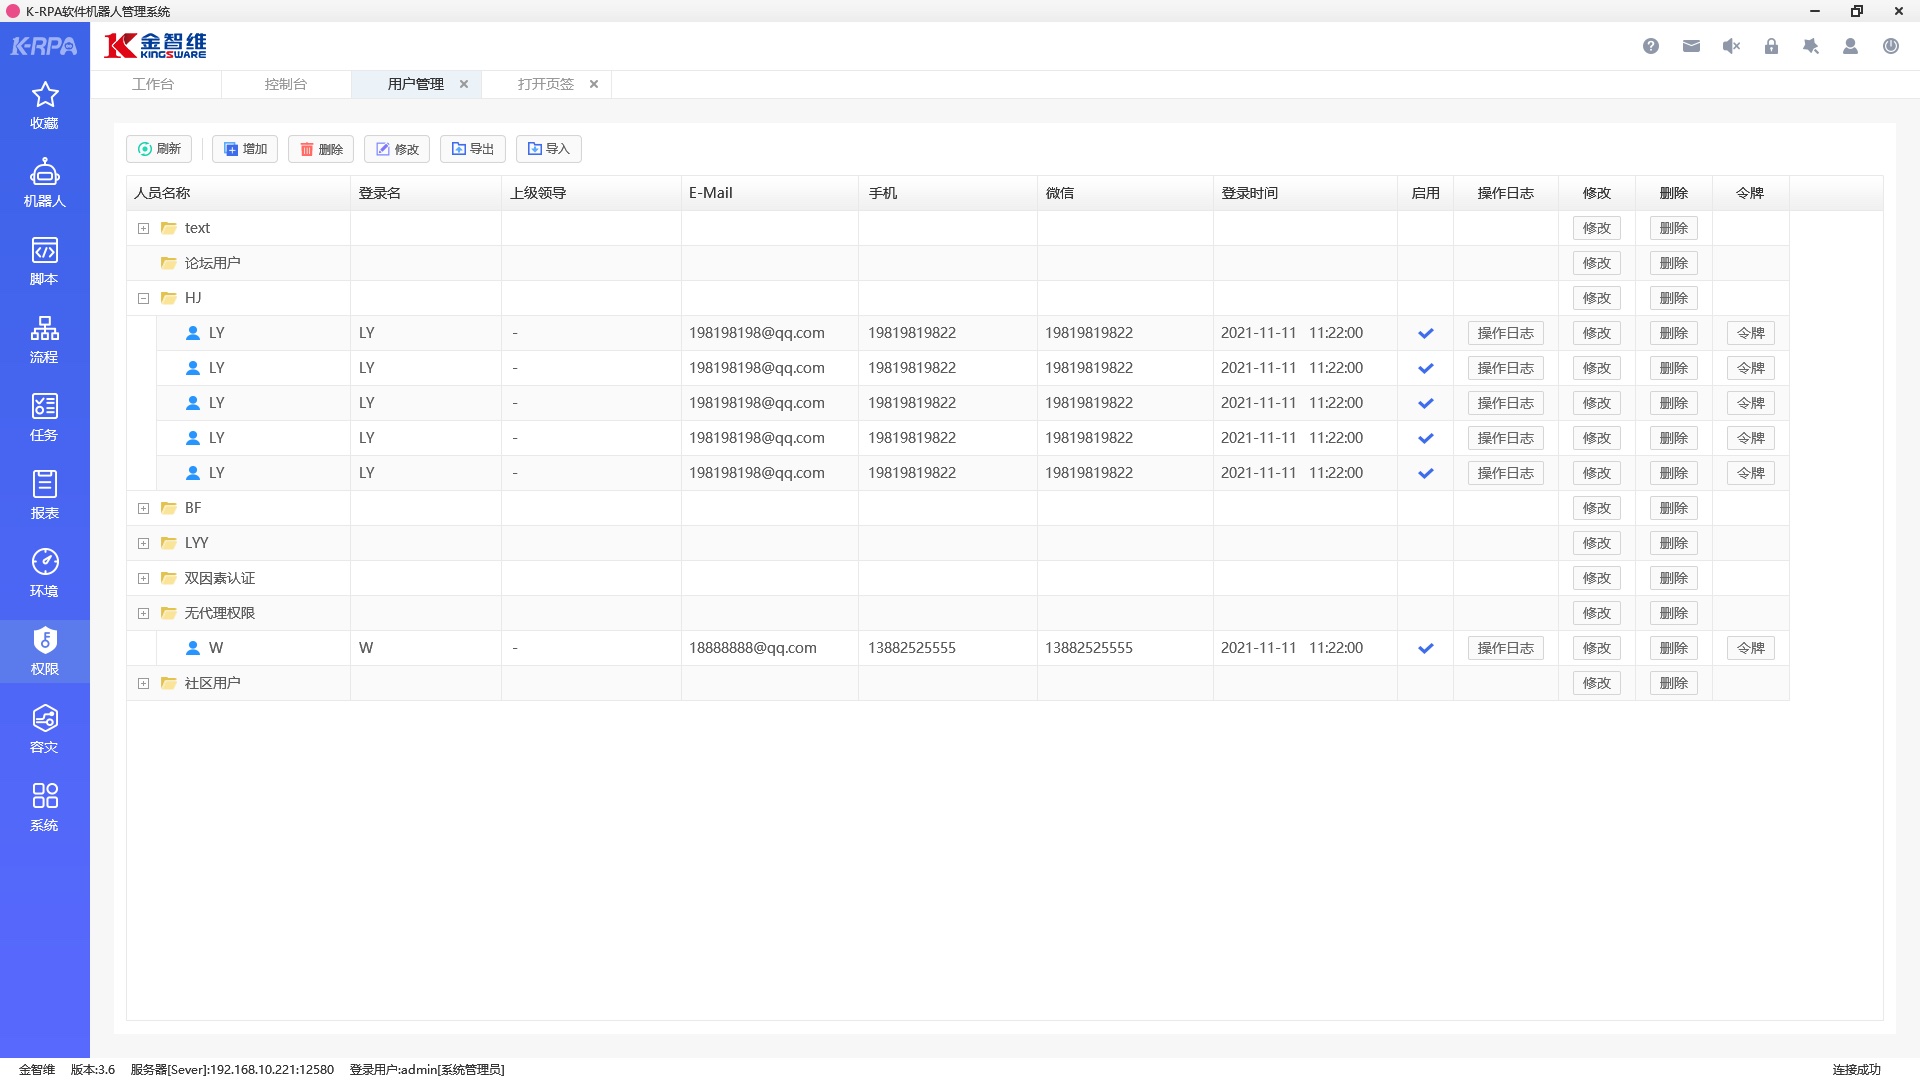Toggle the mute sound icon in header

[x=1731, y=46]
